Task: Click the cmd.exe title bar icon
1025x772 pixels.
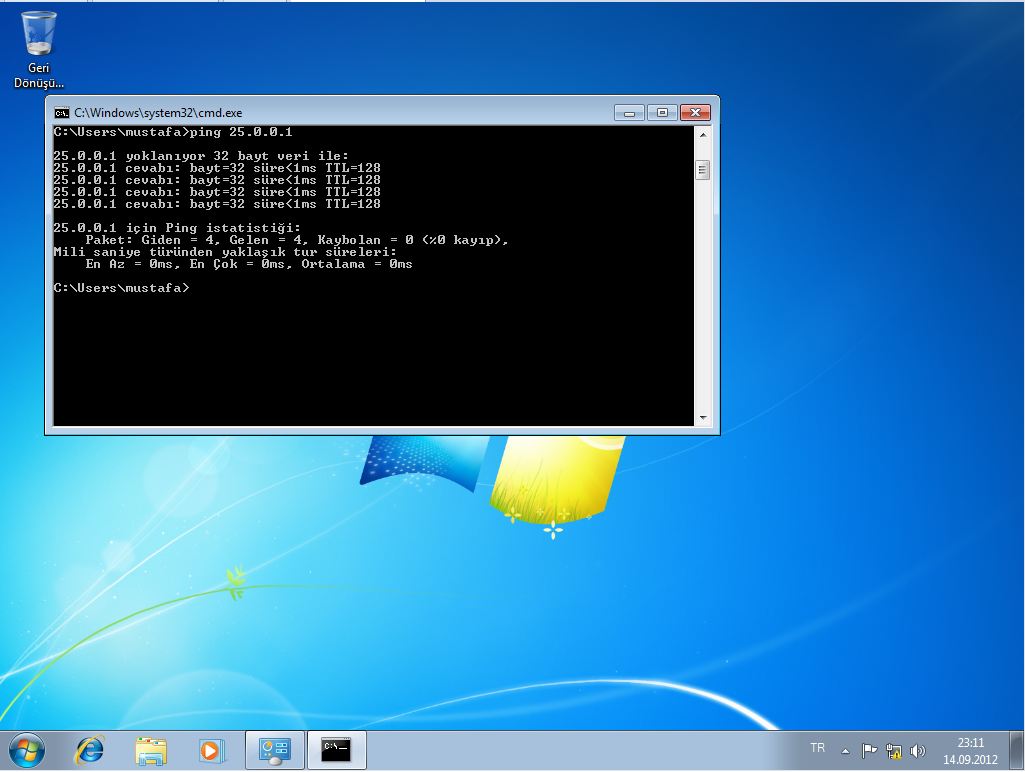Action: click(61, 113)
